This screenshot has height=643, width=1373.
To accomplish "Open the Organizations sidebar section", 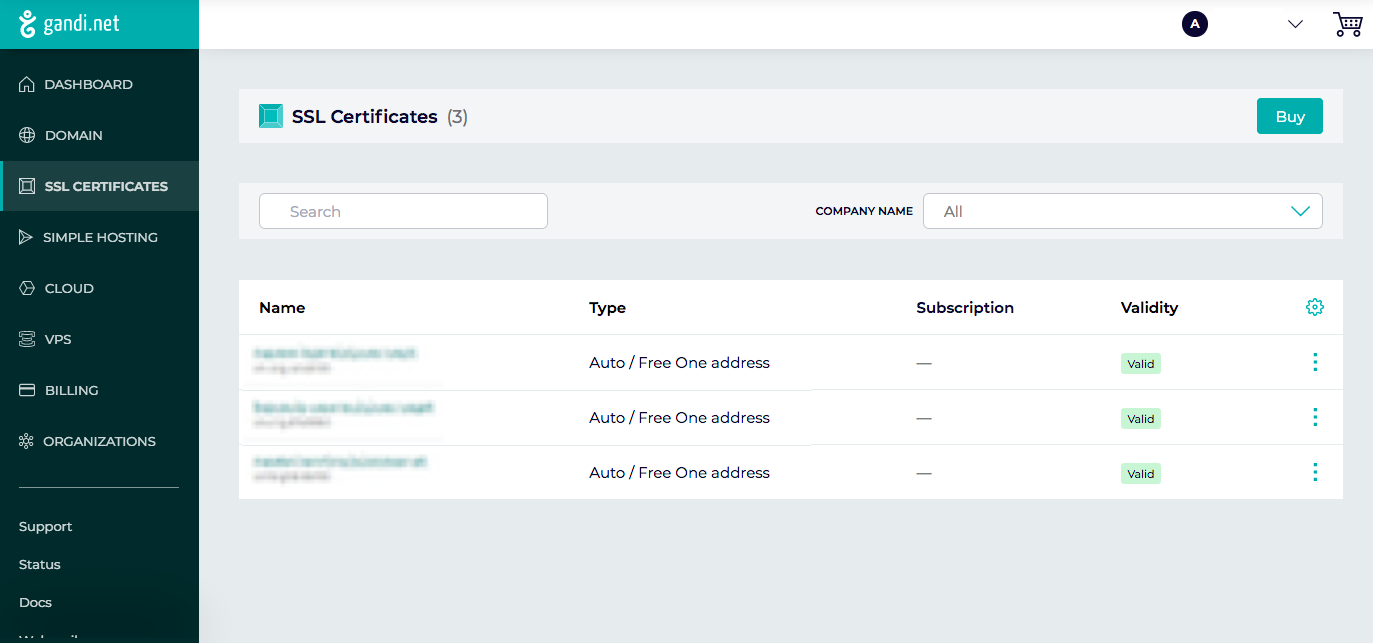I will (x=98, y=442).
